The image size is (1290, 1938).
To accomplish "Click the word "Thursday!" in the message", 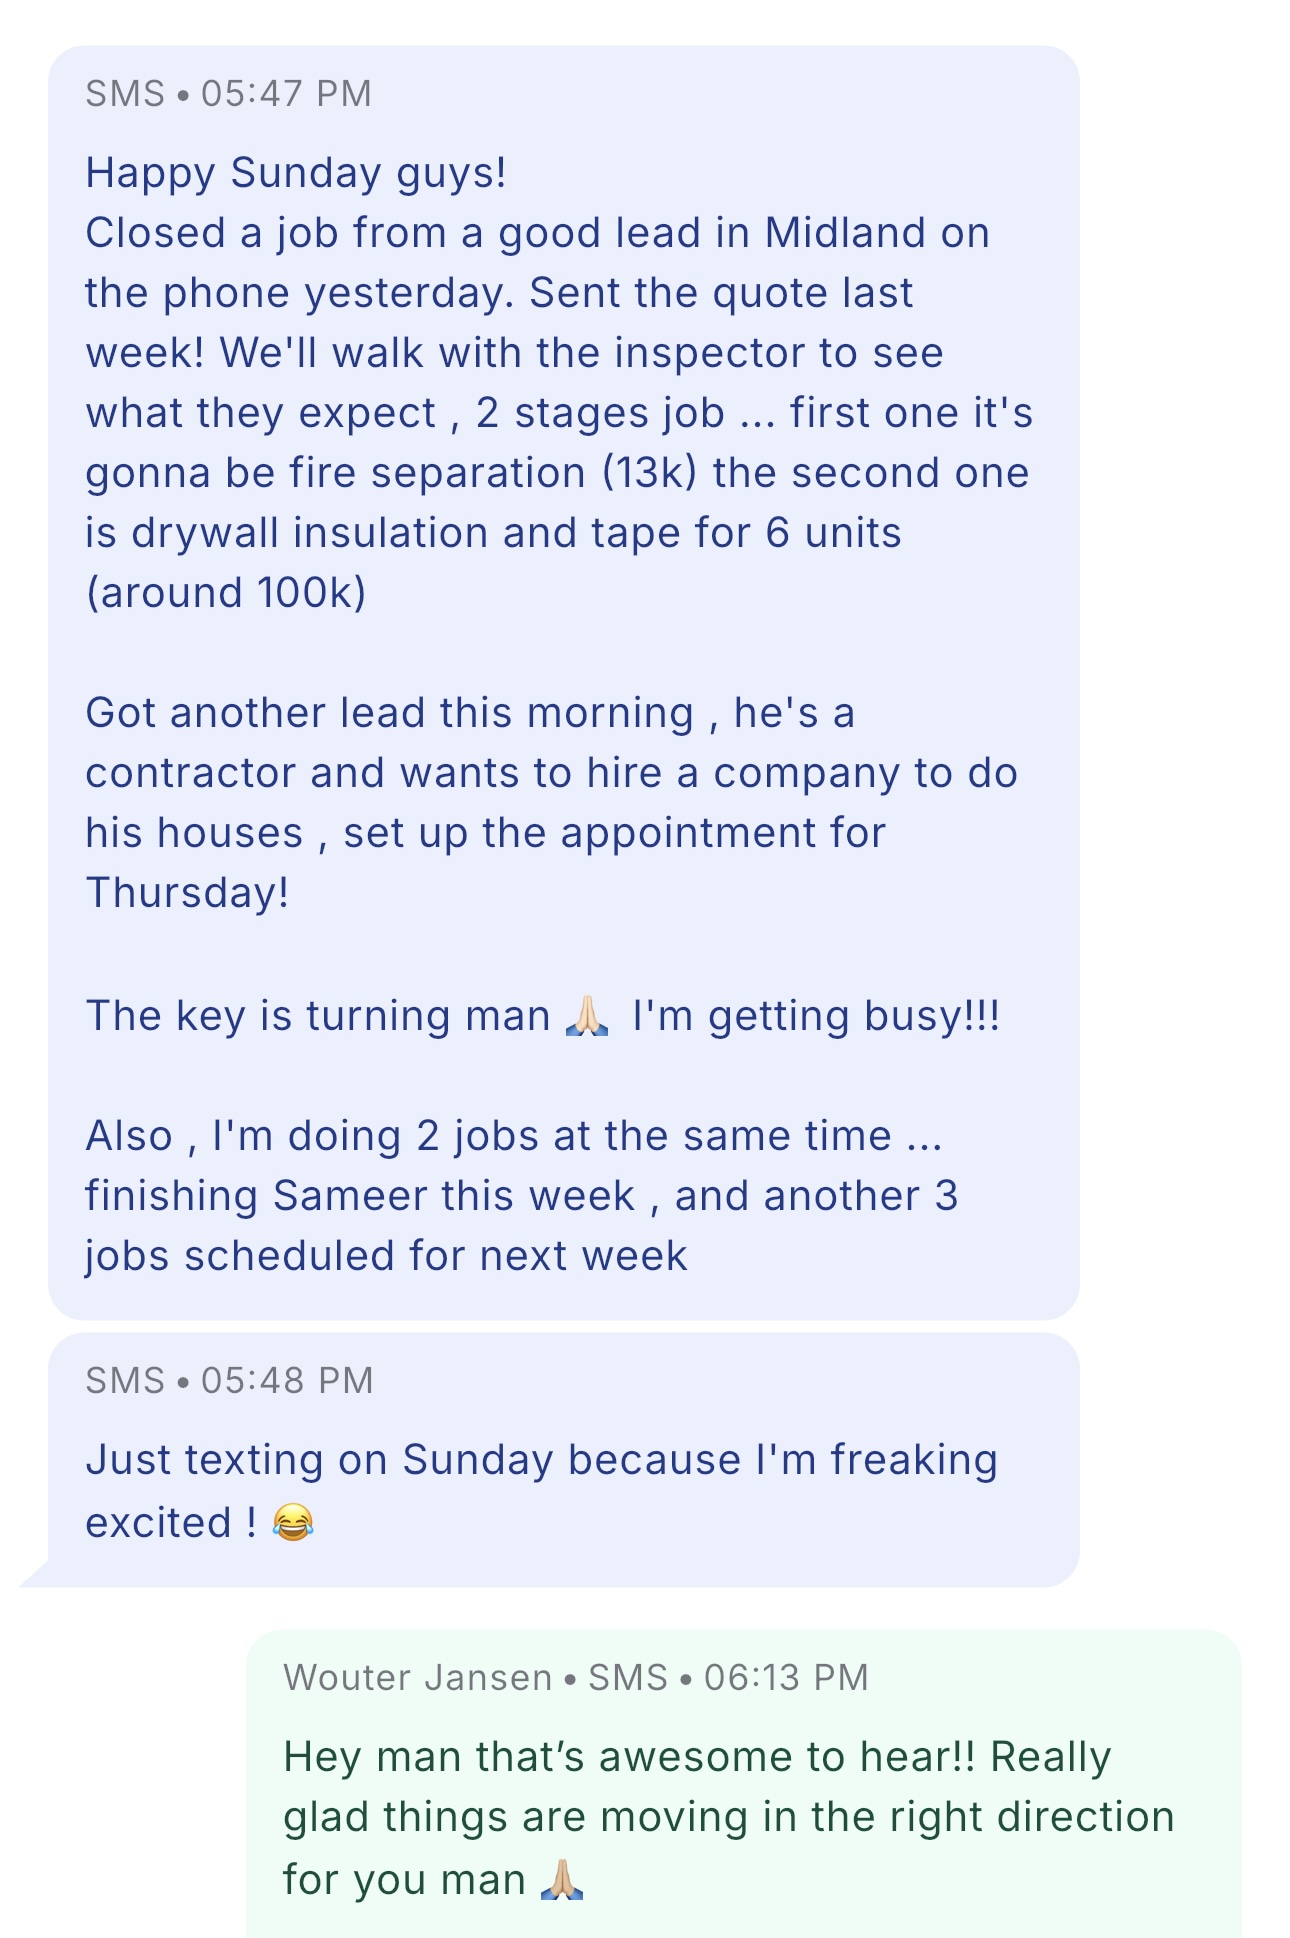I will click(187, 893).
